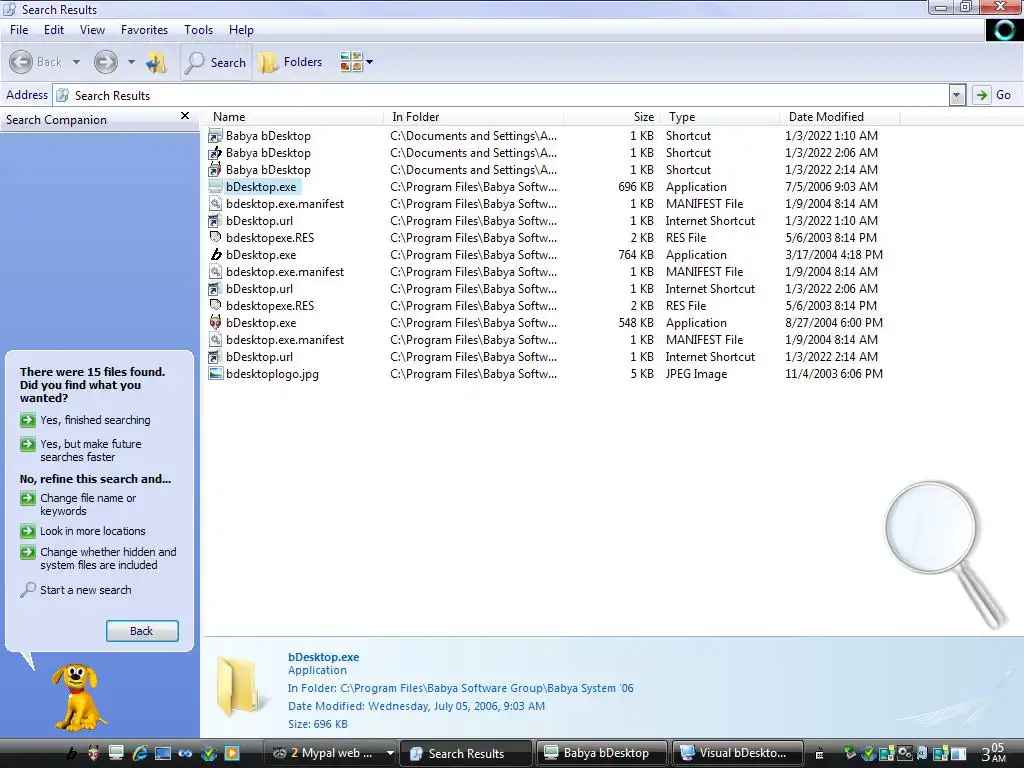Select the 764 KB bDesktop.exe 'b' icon

(215, 255)
